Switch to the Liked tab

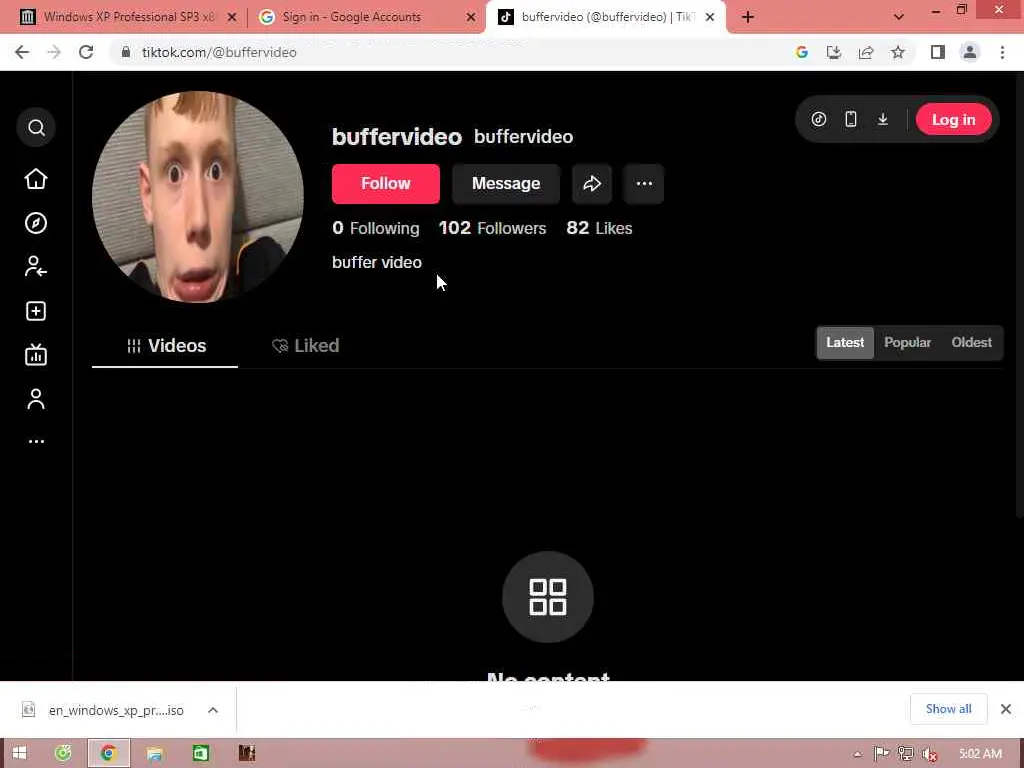(x=306, y=345)
